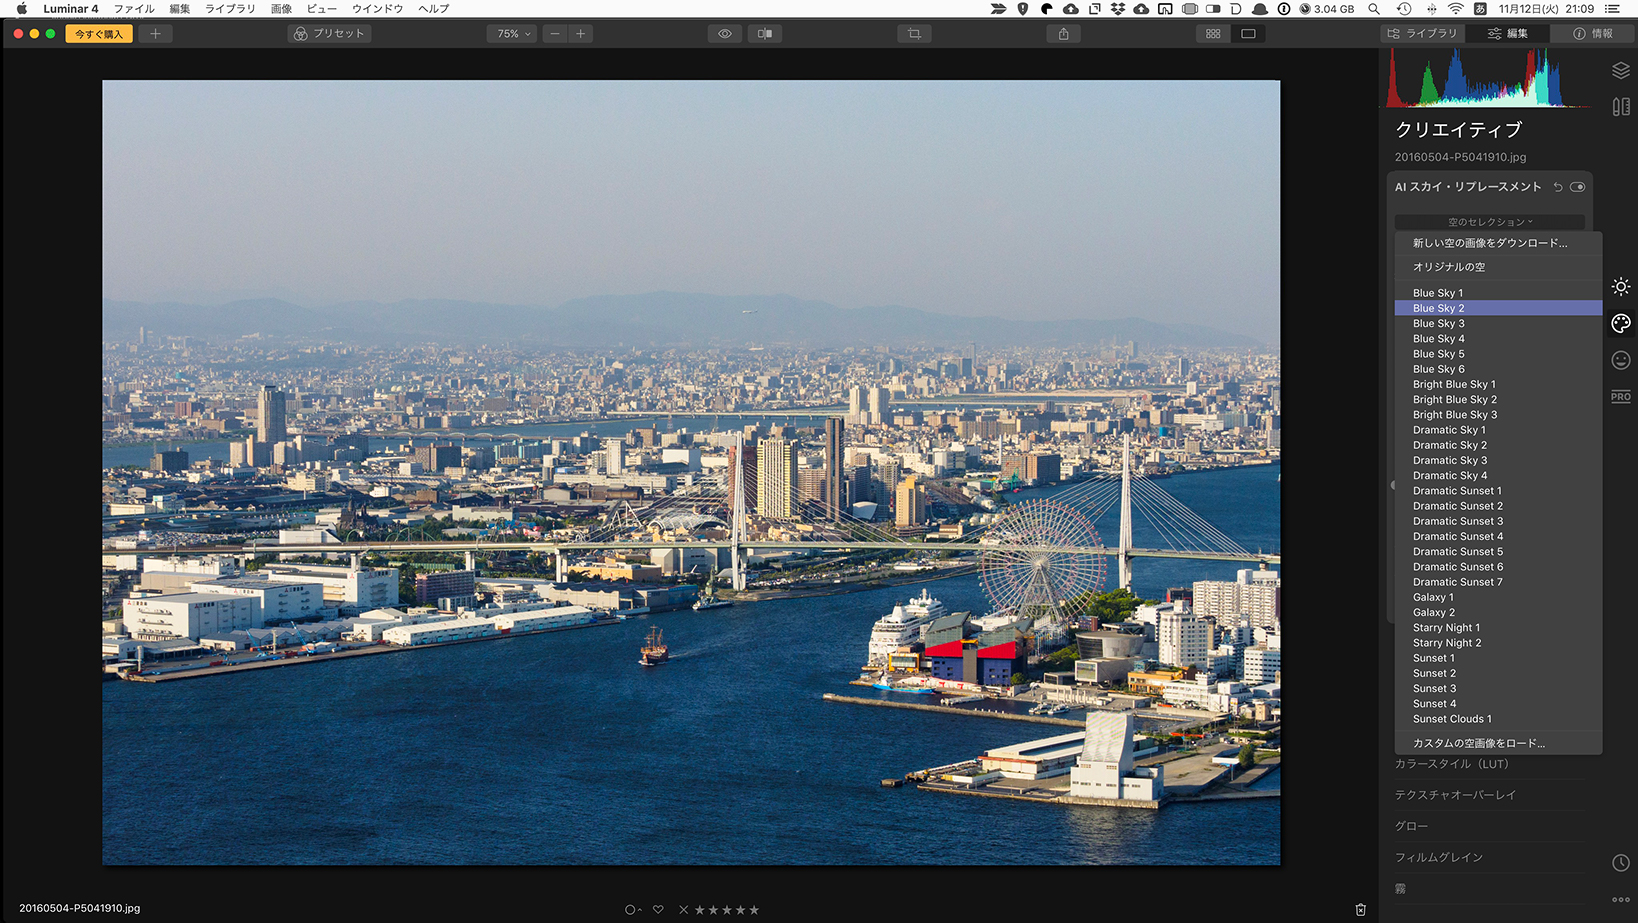
Task: Click the 今すぐ購入 buy now button
Action: click(99, 34)
